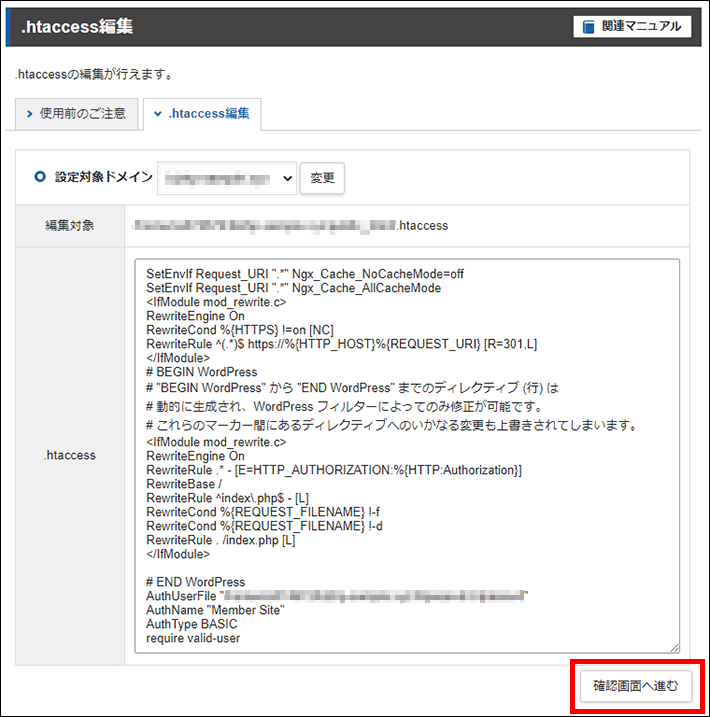The width and height of the screenshot is (710, 717).
Task: Click the 変更 button
Action: [322, 178]
